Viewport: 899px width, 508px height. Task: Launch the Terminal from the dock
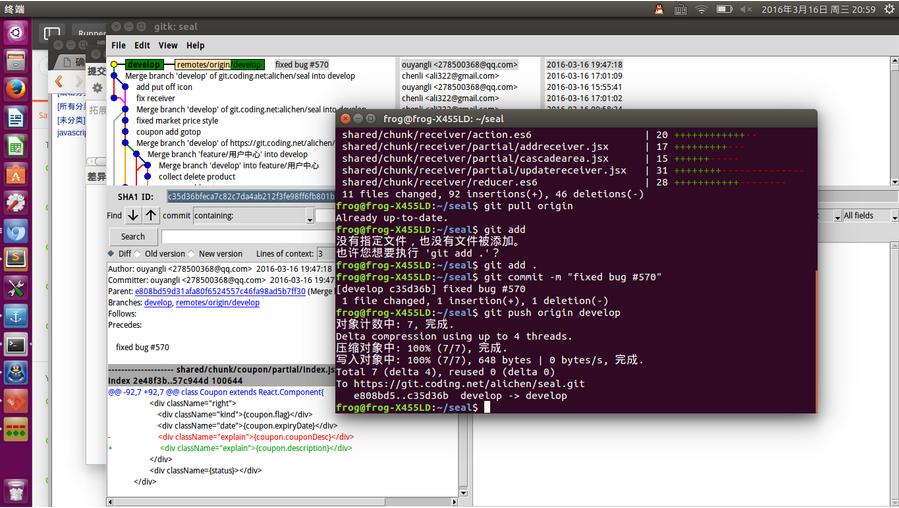(15, 345)
